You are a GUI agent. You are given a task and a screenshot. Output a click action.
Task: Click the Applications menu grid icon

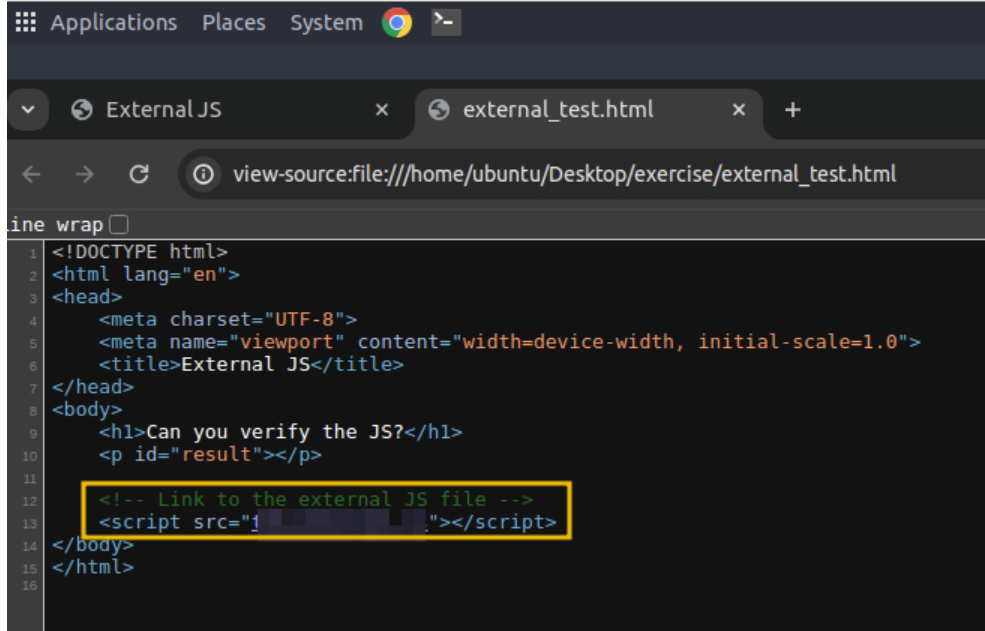[26, 23]
